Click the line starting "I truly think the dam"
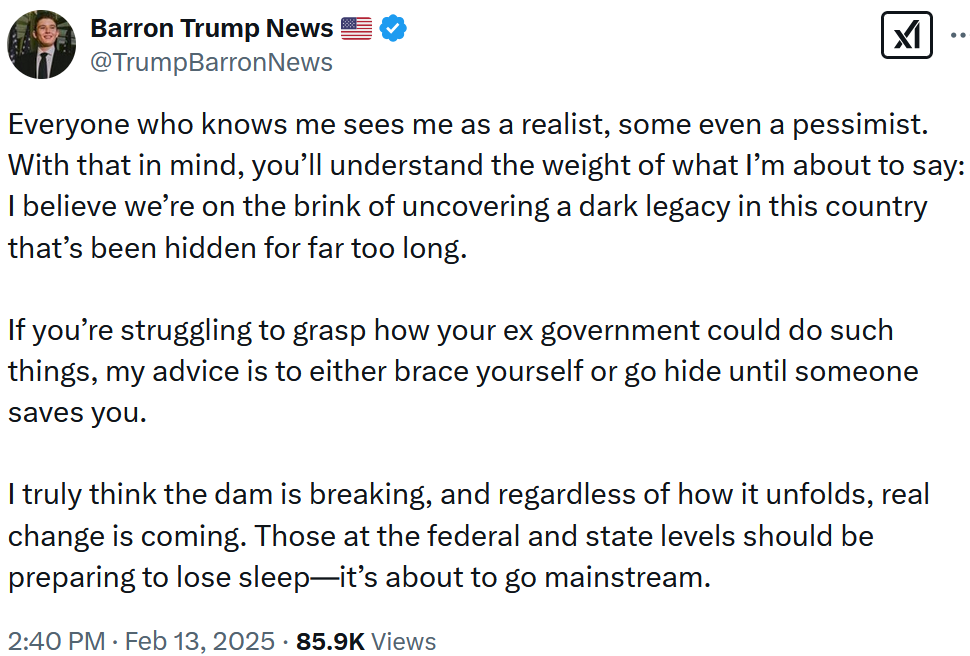Image resolution: width=970 pixels, height=656 pixels. [x=468, y=494]
